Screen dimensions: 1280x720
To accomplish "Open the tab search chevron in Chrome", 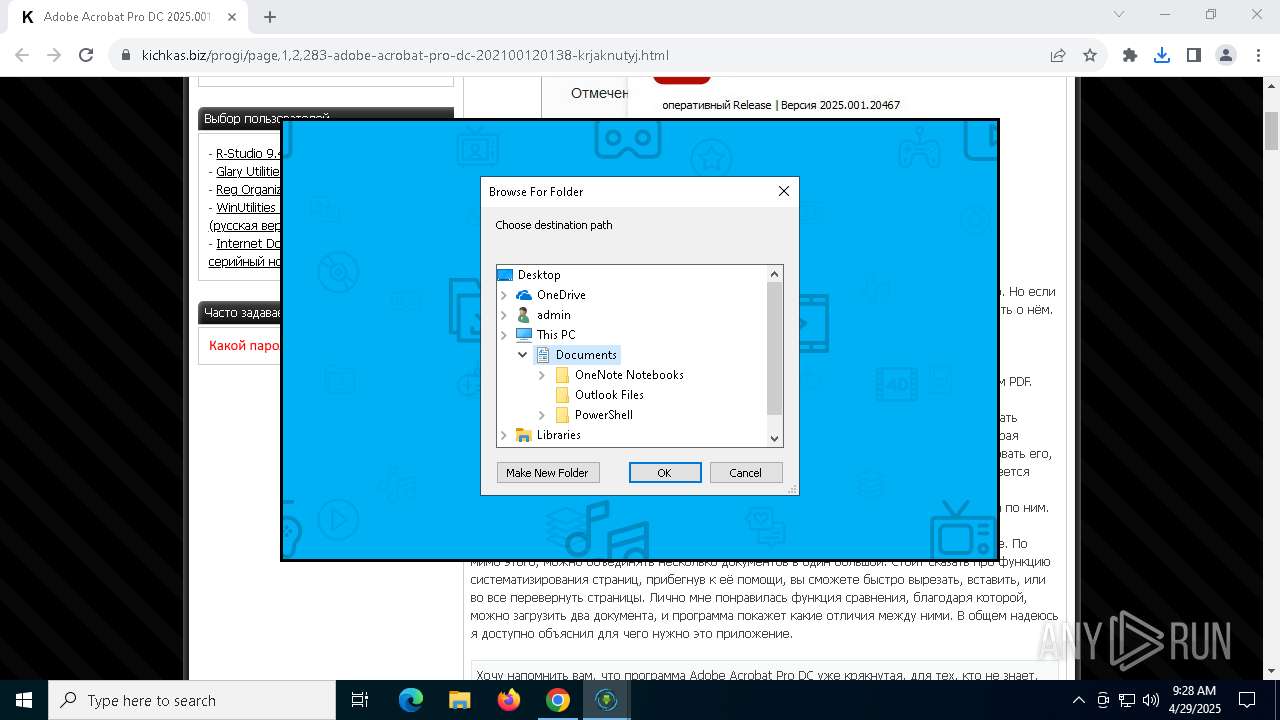I will [x=1119, y=14].
